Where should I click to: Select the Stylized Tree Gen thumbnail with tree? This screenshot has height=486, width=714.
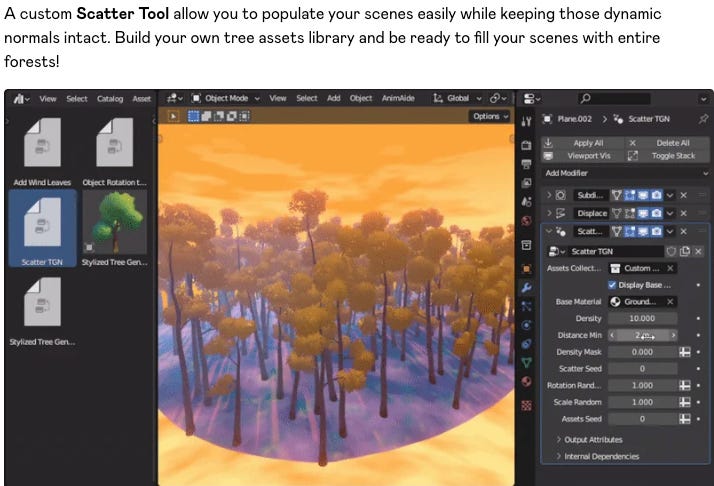click(x=115, y=222)
